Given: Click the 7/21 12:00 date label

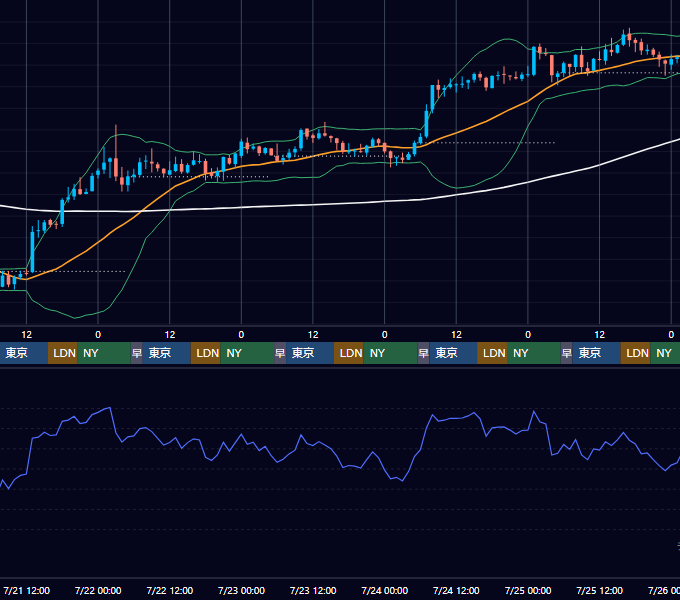Looking at the screenshot, I should [26, 590].
